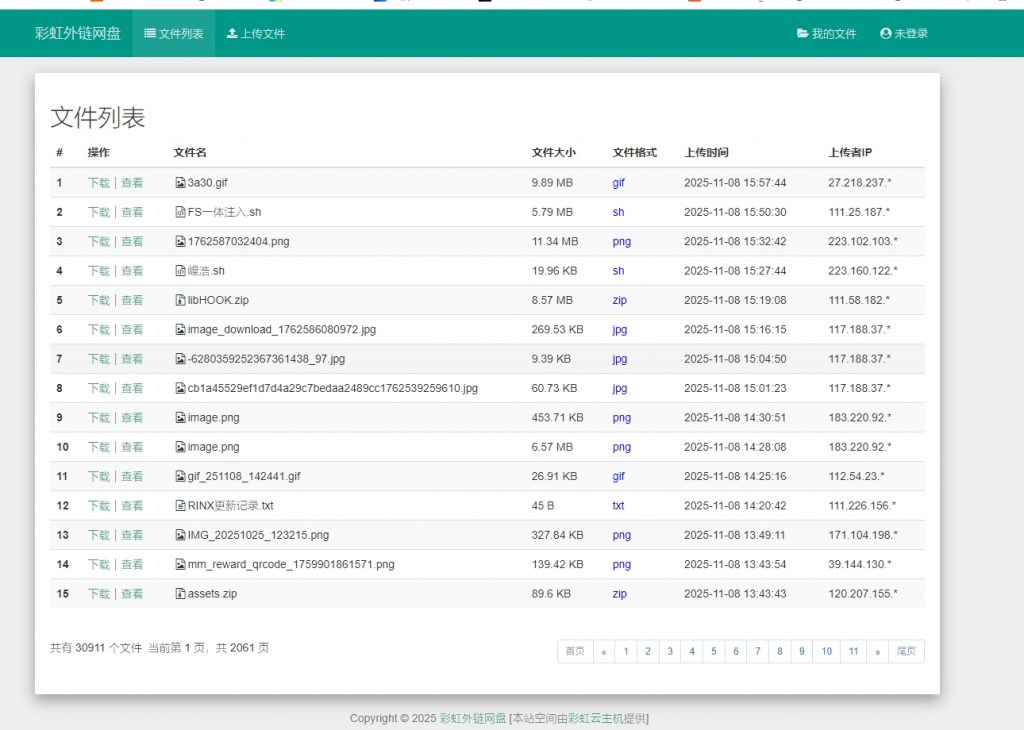1024x730 pixels.
Task: Click the user icon beside 未登录
Action: click(884, 33)
